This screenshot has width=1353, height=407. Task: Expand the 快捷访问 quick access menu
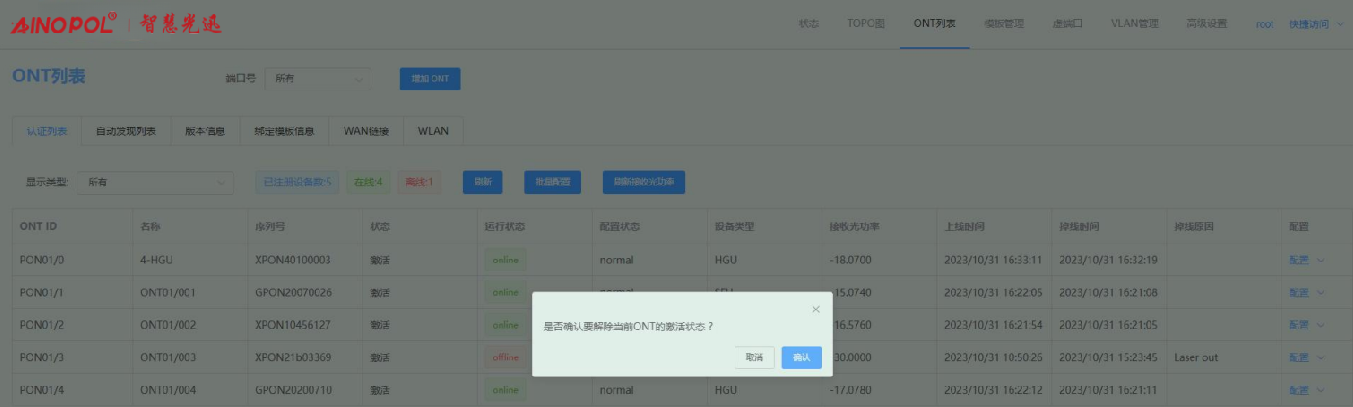(x=1315, y=24)
